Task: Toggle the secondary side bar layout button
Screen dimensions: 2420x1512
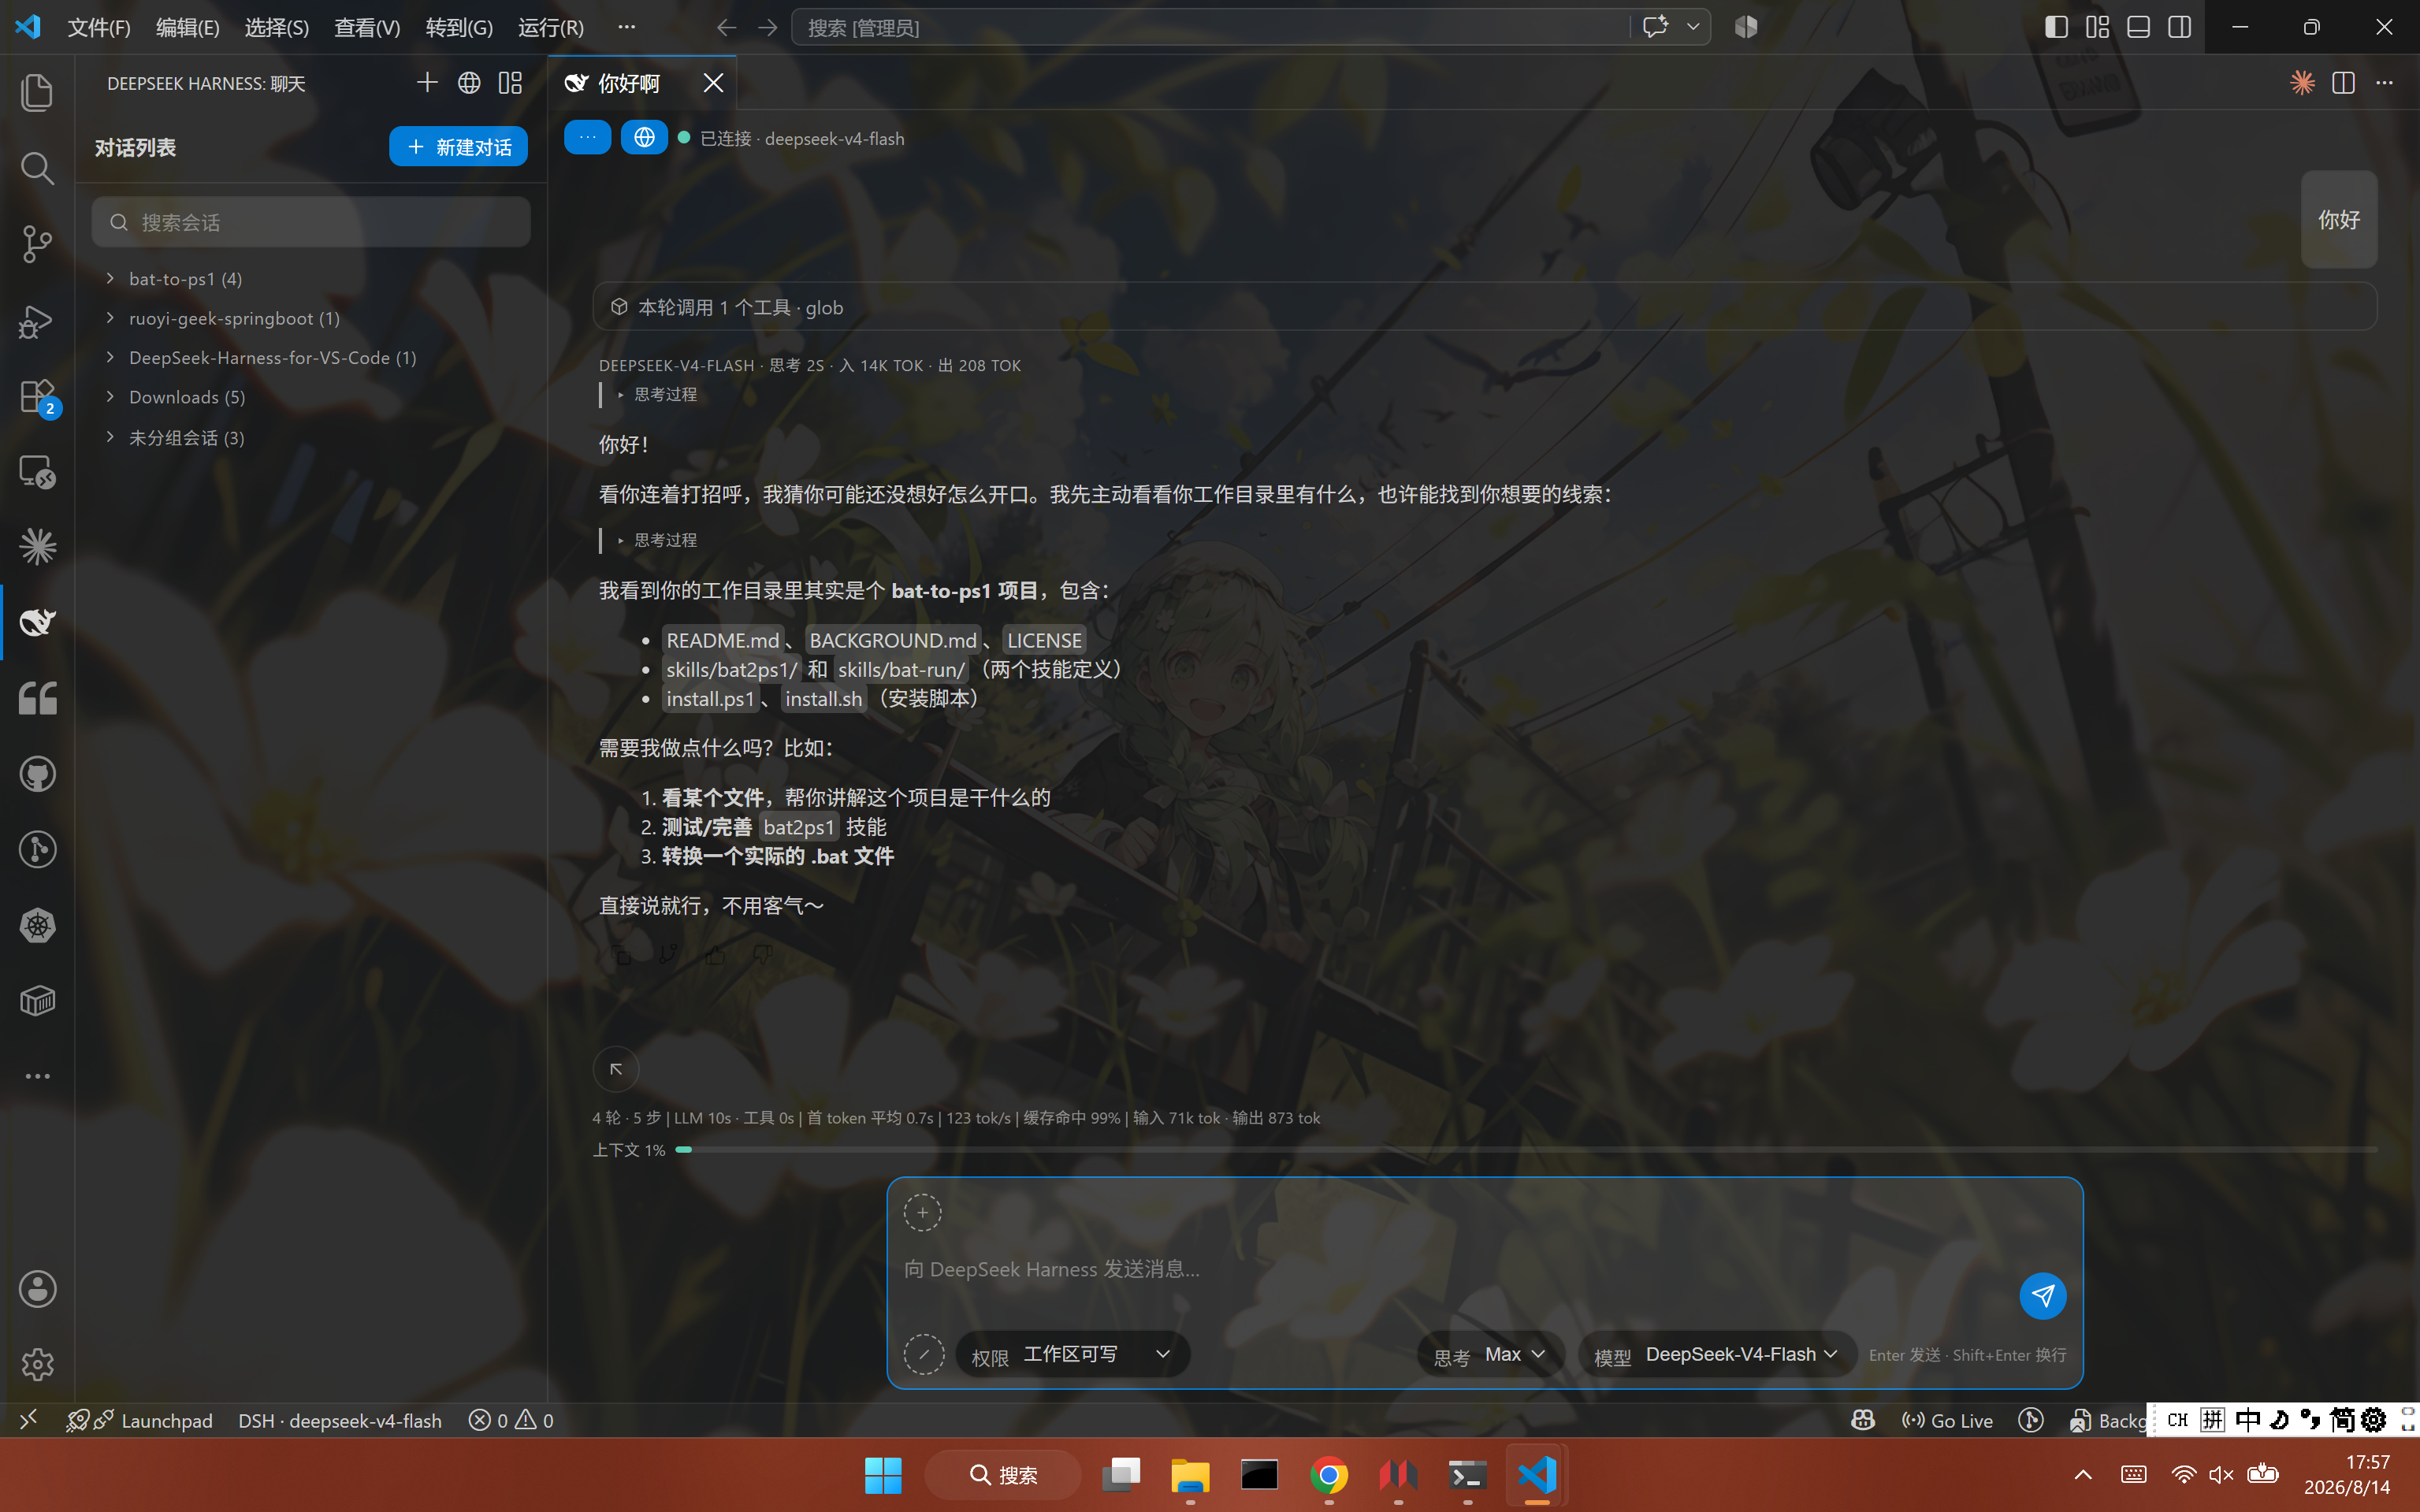Action: click(x=2179, y=27)
